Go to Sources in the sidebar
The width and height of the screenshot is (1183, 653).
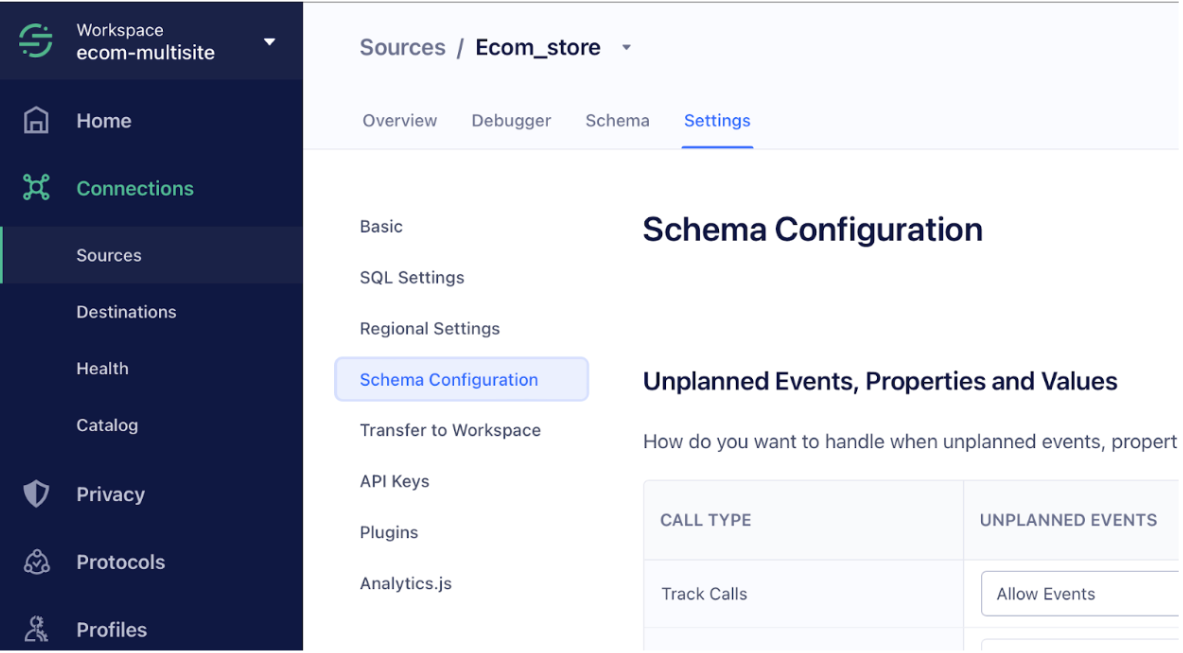pyautogui.click(x=151, y=255)
